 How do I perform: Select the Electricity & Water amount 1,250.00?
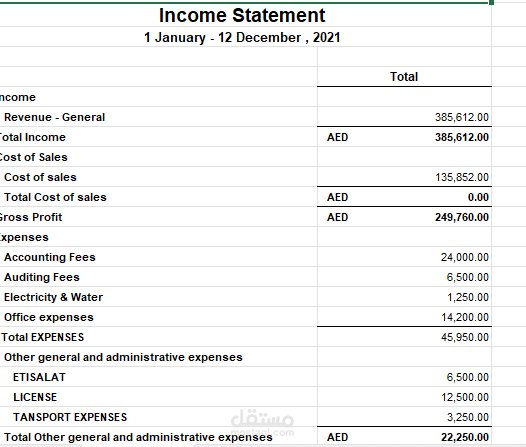pos(468,297)
